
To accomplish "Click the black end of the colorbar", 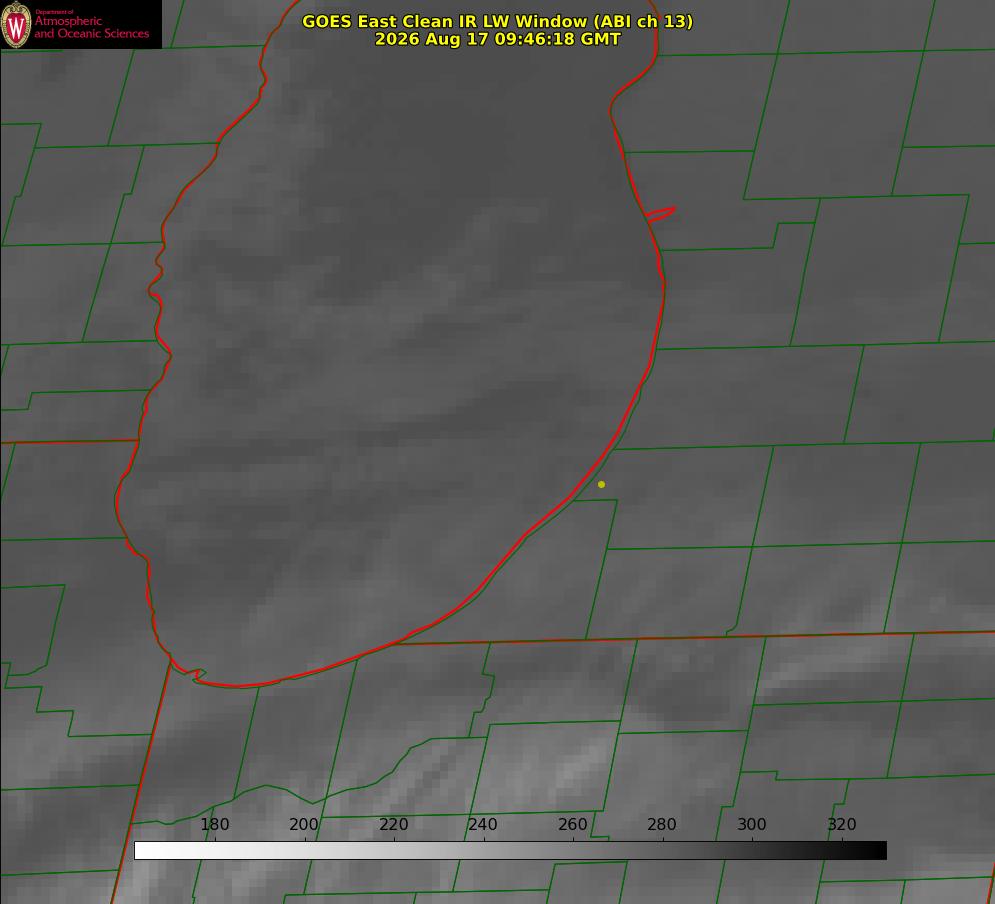I will coord(874,851).
